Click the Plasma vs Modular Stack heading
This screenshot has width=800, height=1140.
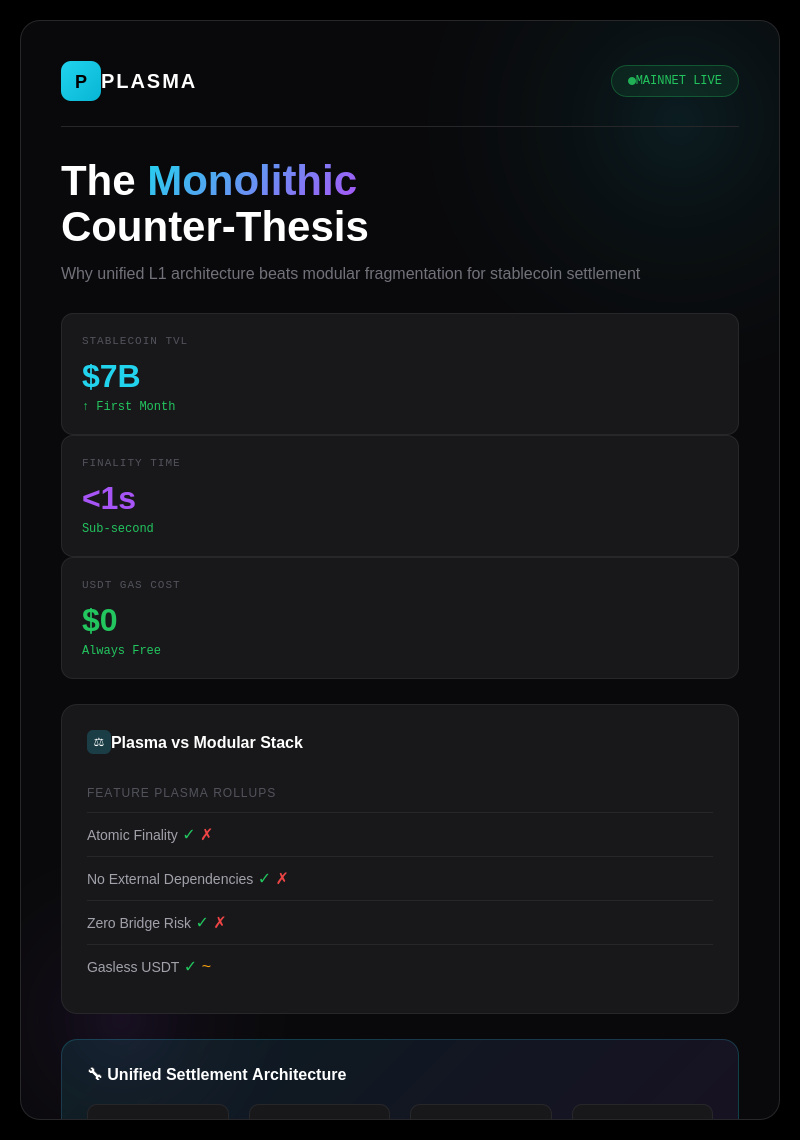pyautogui.click(x=207, y=743)
